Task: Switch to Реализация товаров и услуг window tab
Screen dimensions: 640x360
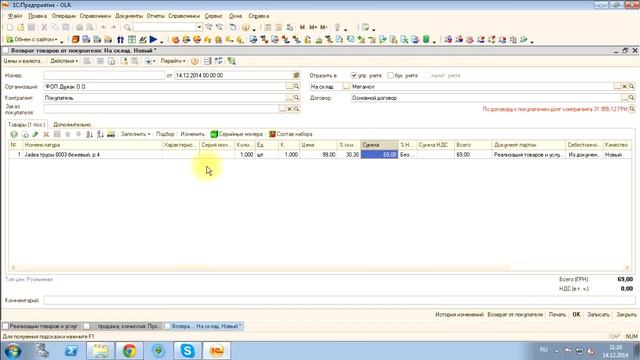Action: pos(41,326)
